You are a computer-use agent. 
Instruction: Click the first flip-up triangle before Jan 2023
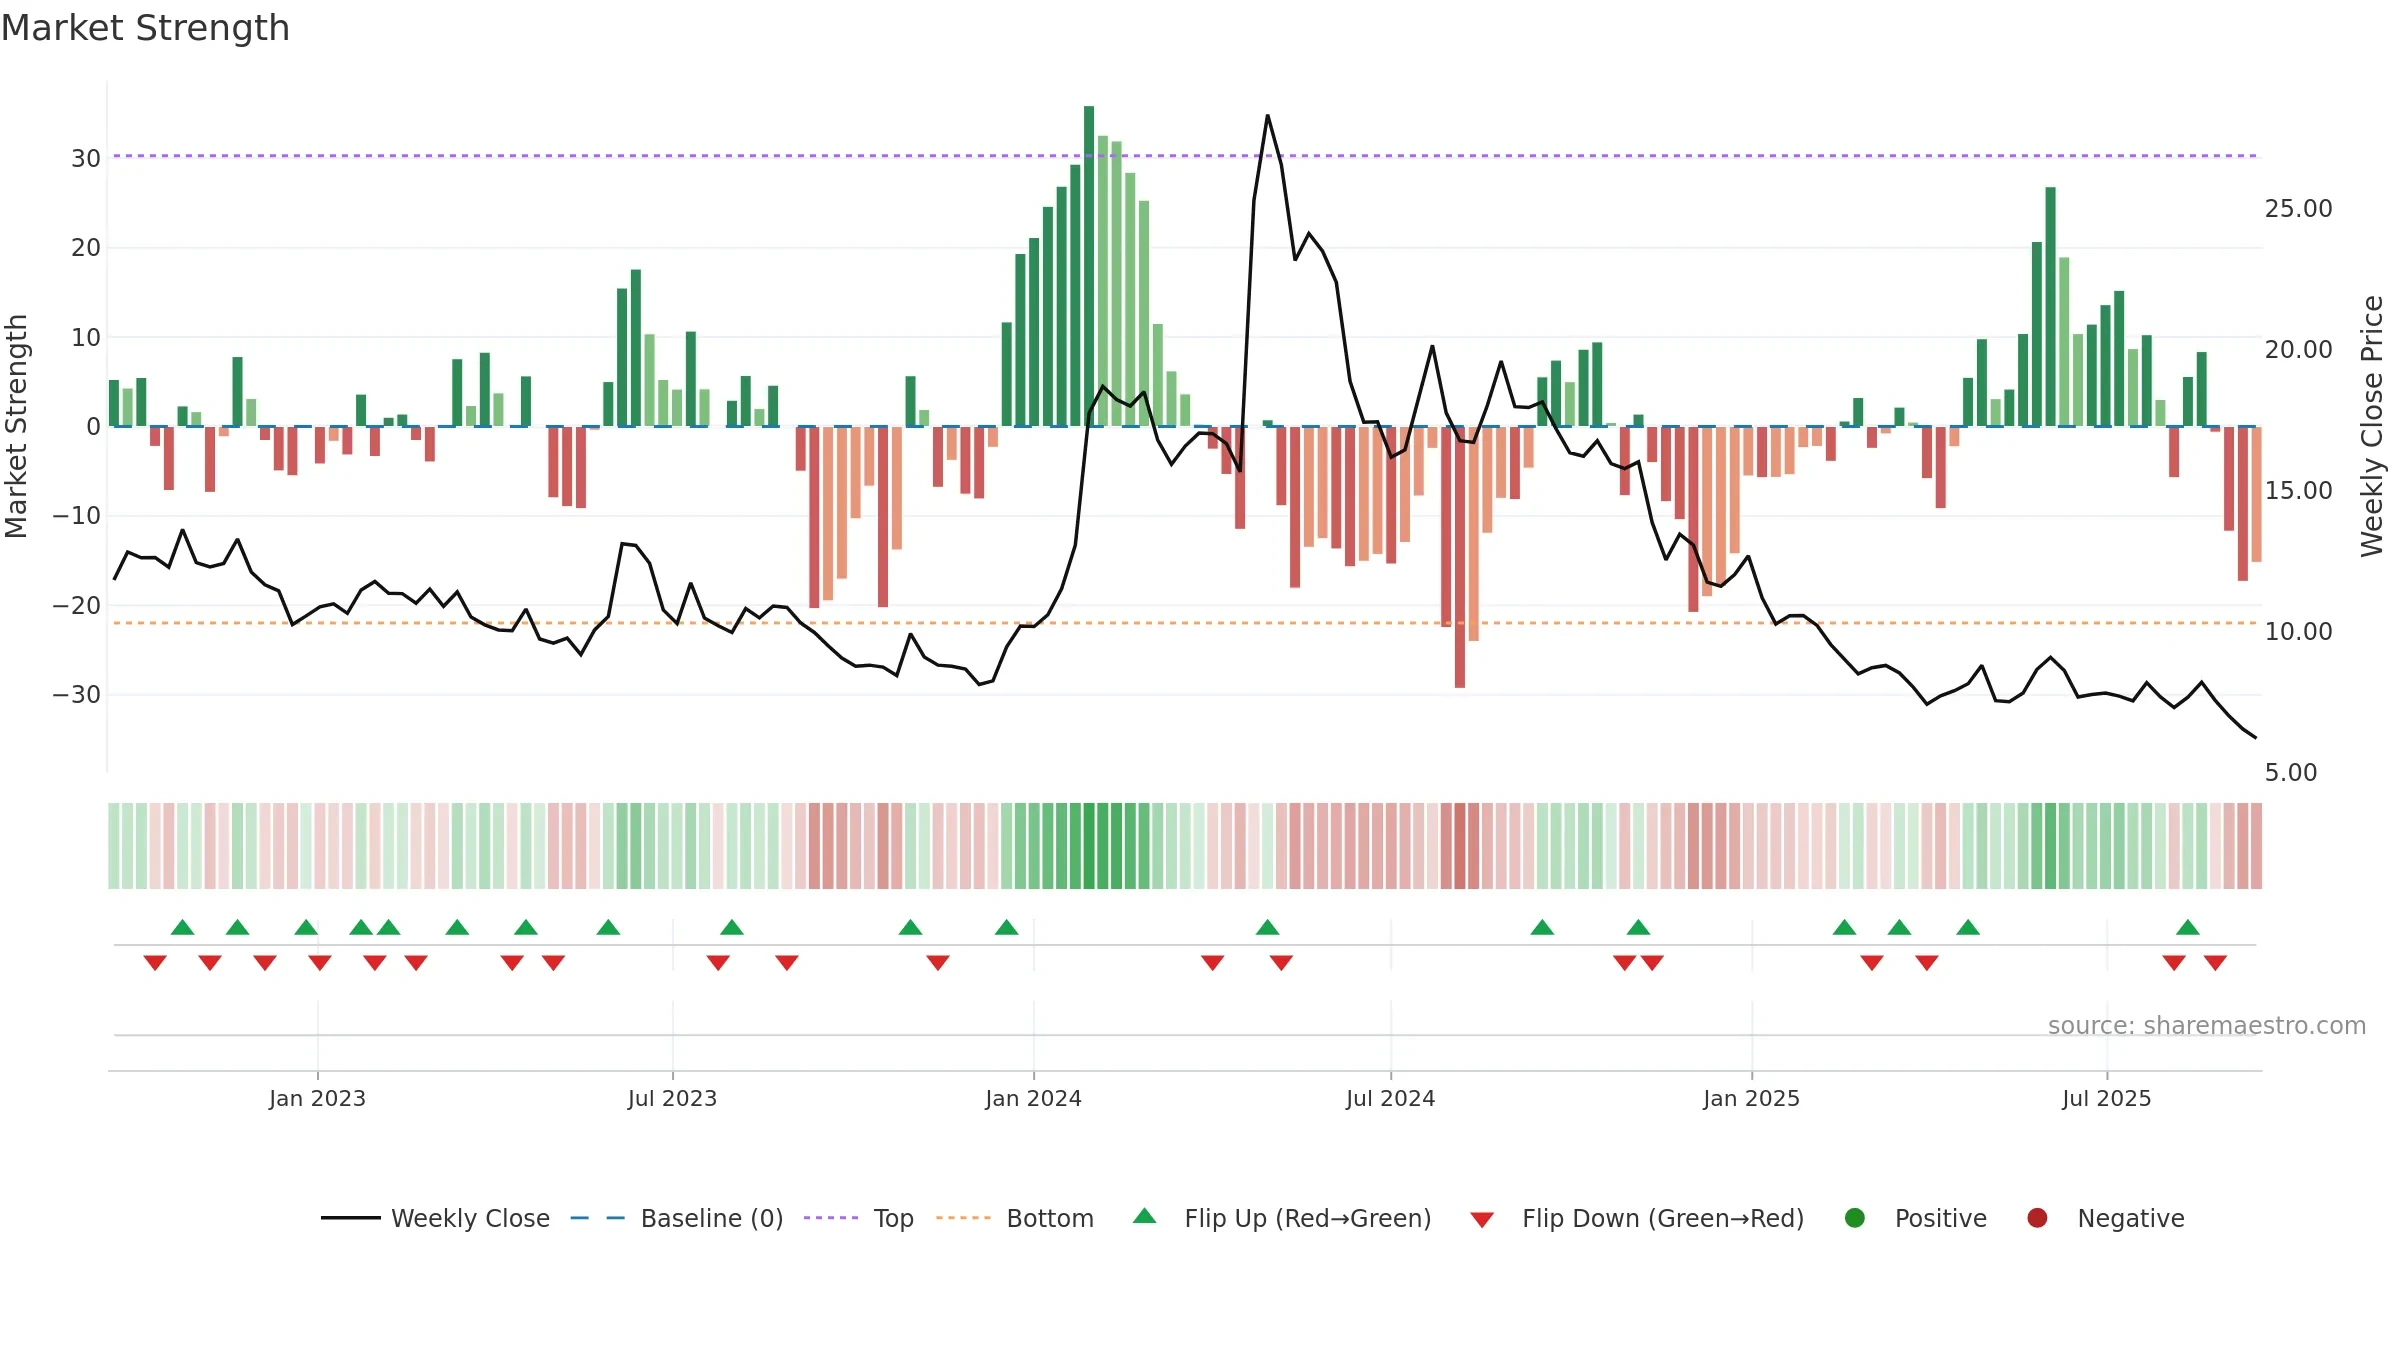pos(182,927)
